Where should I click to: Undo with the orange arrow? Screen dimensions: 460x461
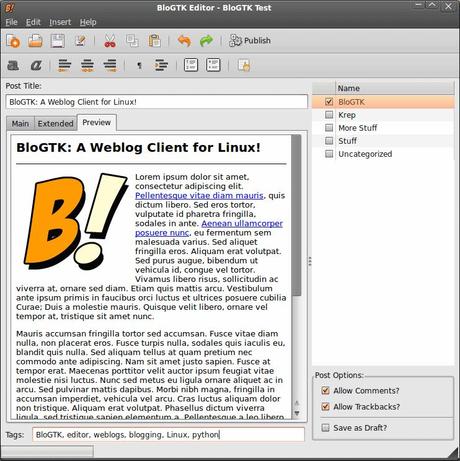(184, 41)
